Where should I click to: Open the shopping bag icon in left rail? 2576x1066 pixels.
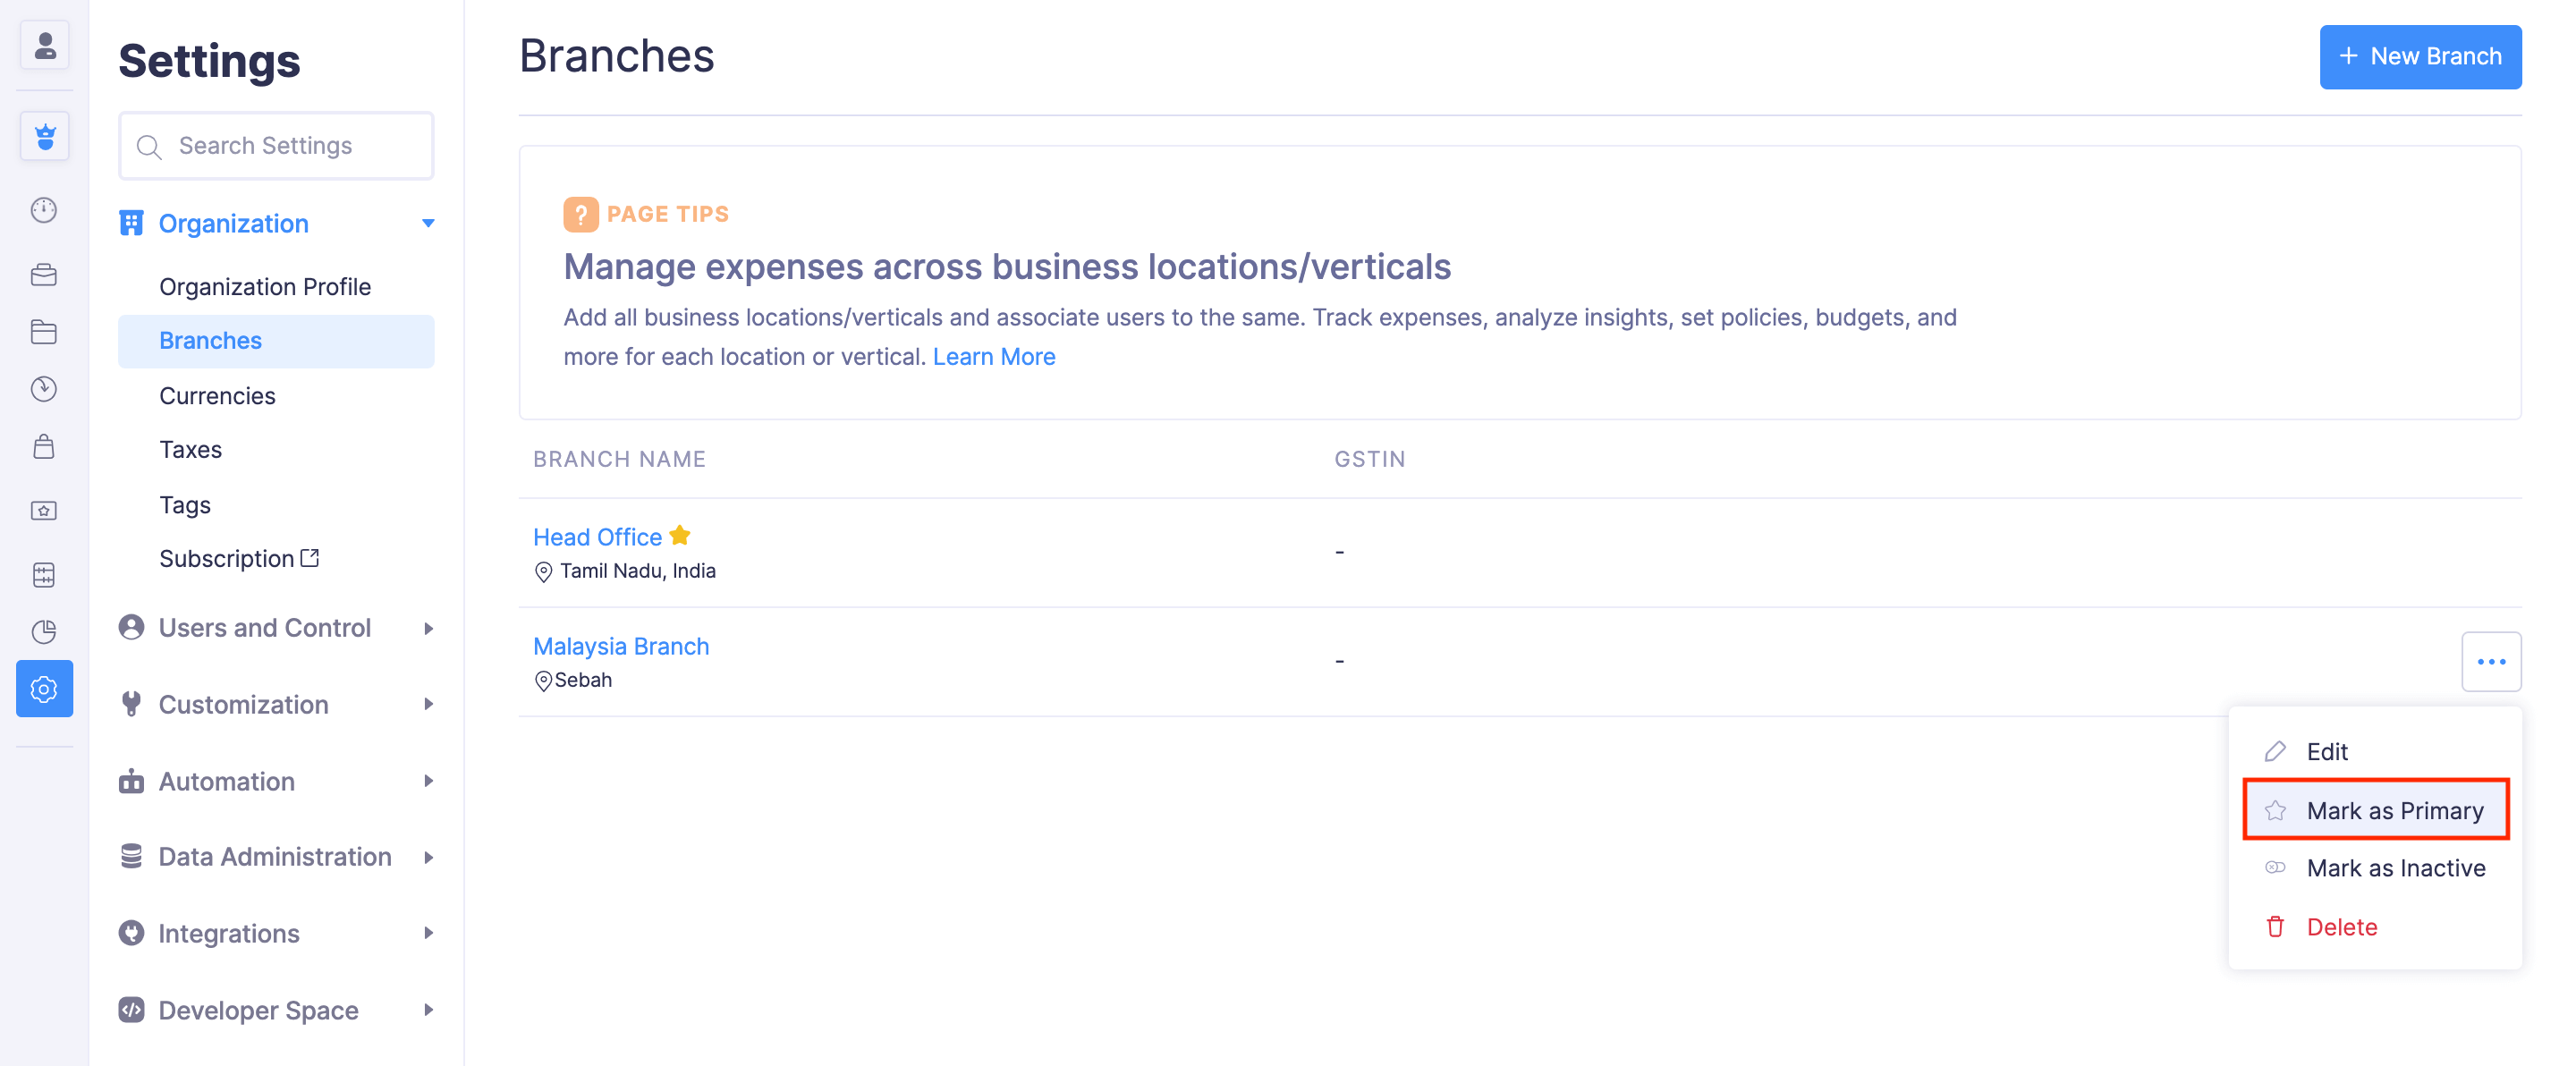44,447
